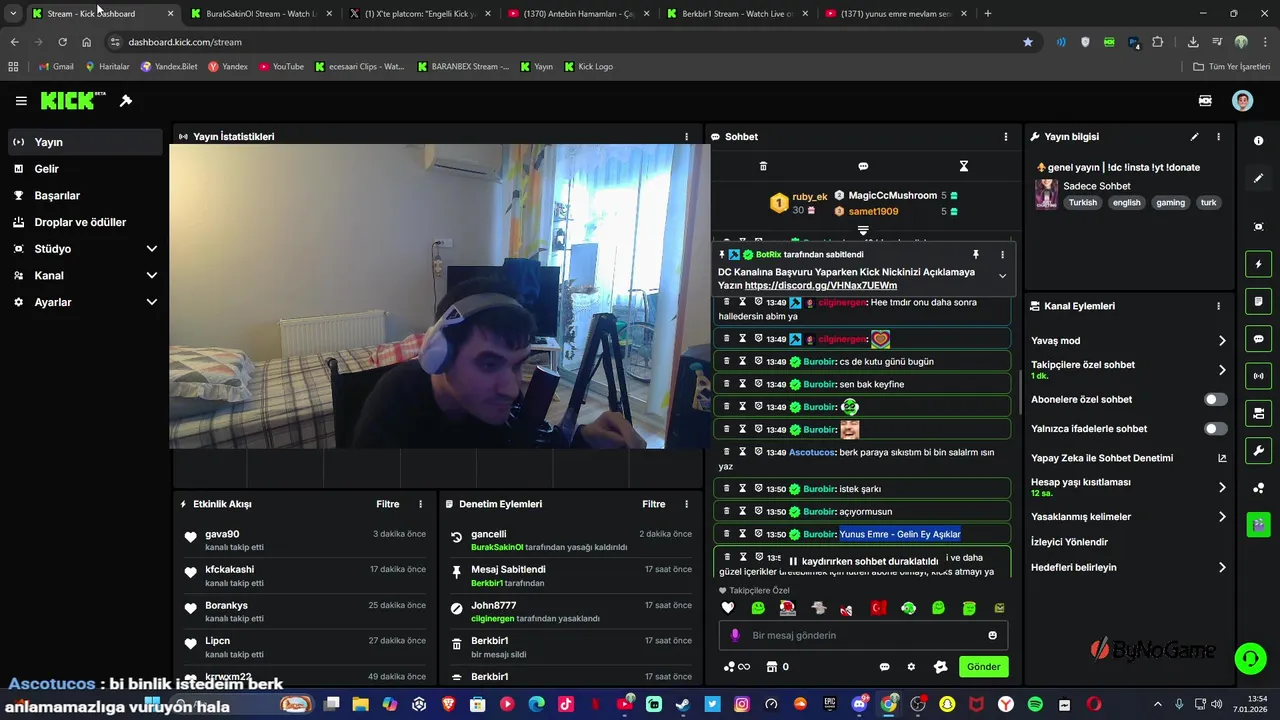
Task: Click the pencil icon in the right sidebar
Action: (x=1258, y=178)
